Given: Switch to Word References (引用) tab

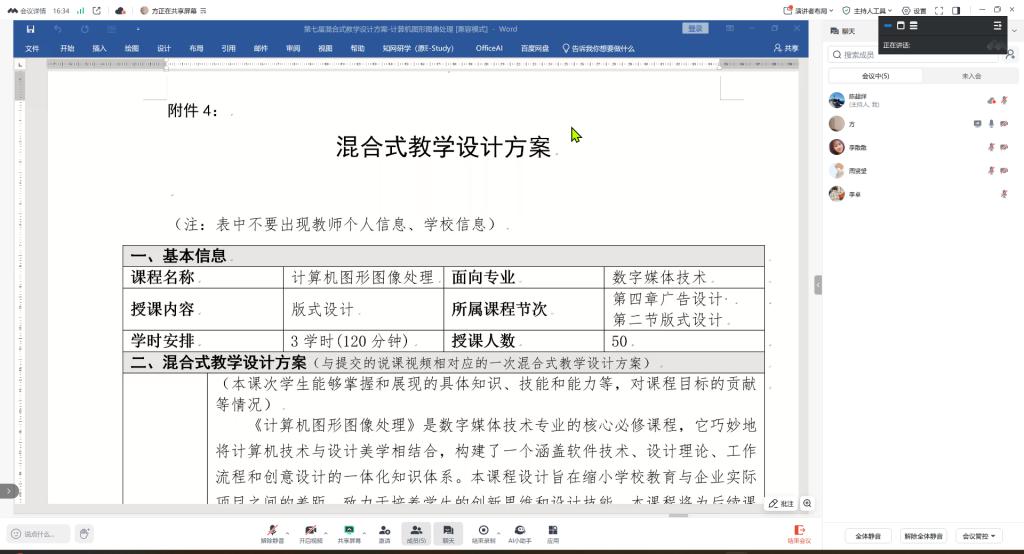Looking at the screenshot, I should click(x=229, y=48).
